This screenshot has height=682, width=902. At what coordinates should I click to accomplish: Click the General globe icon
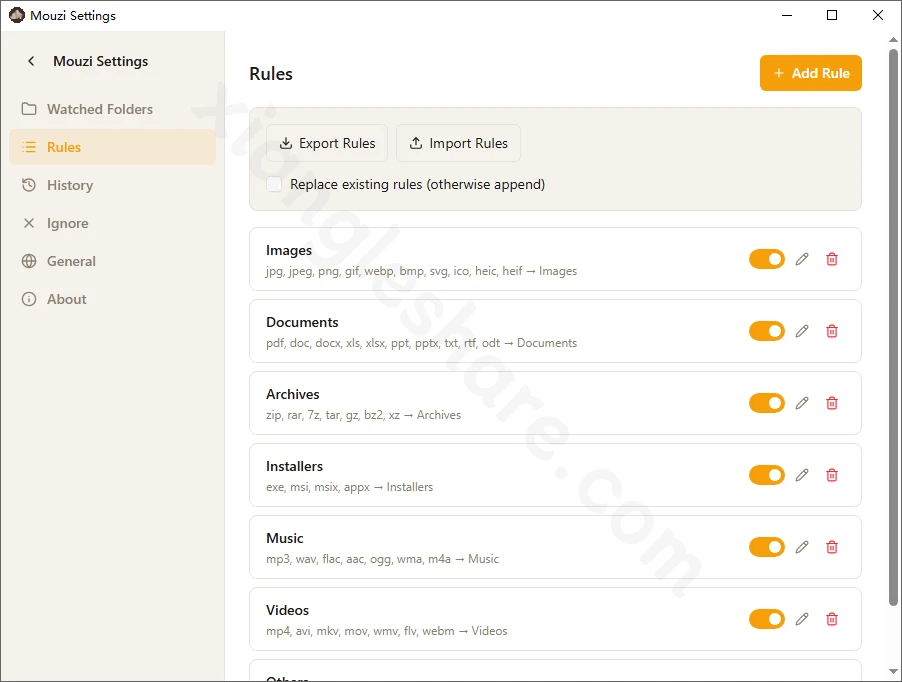pyautogui.click(x=29, y=261)
